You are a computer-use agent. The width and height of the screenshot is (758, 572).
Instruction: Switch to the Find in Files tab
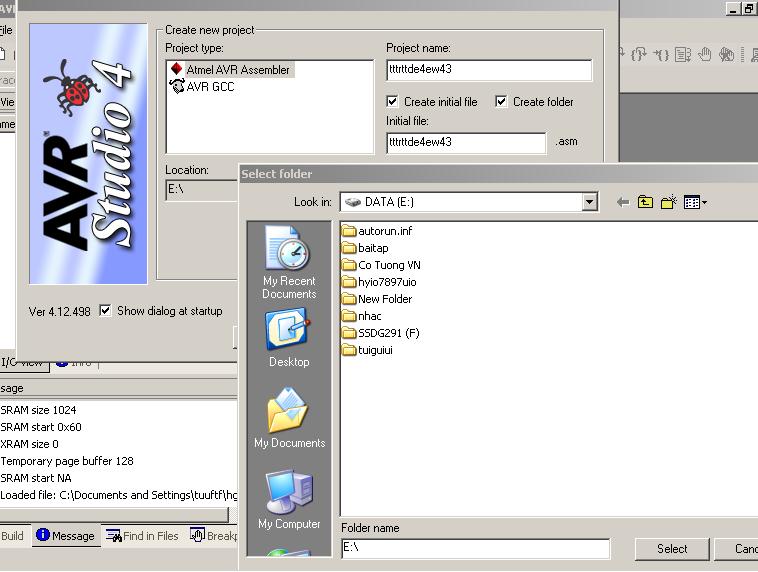[142, 536]
